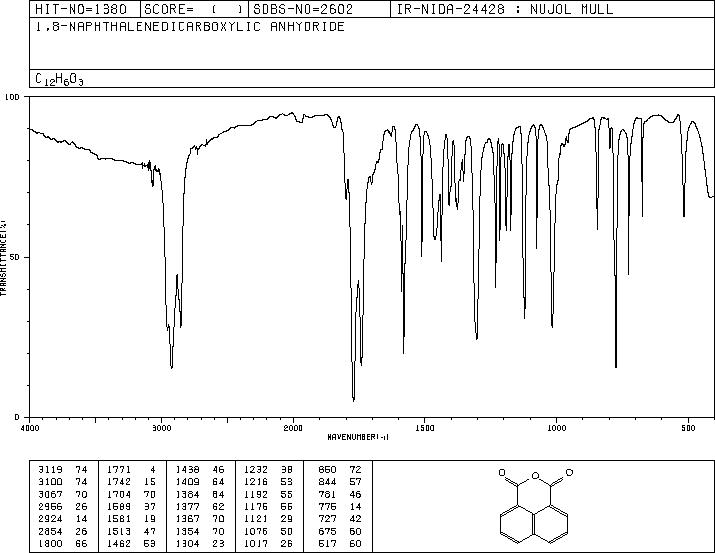The image size is (715, 553).
Task: Click the 1704 peak table entry
Action: click(131, 494)
